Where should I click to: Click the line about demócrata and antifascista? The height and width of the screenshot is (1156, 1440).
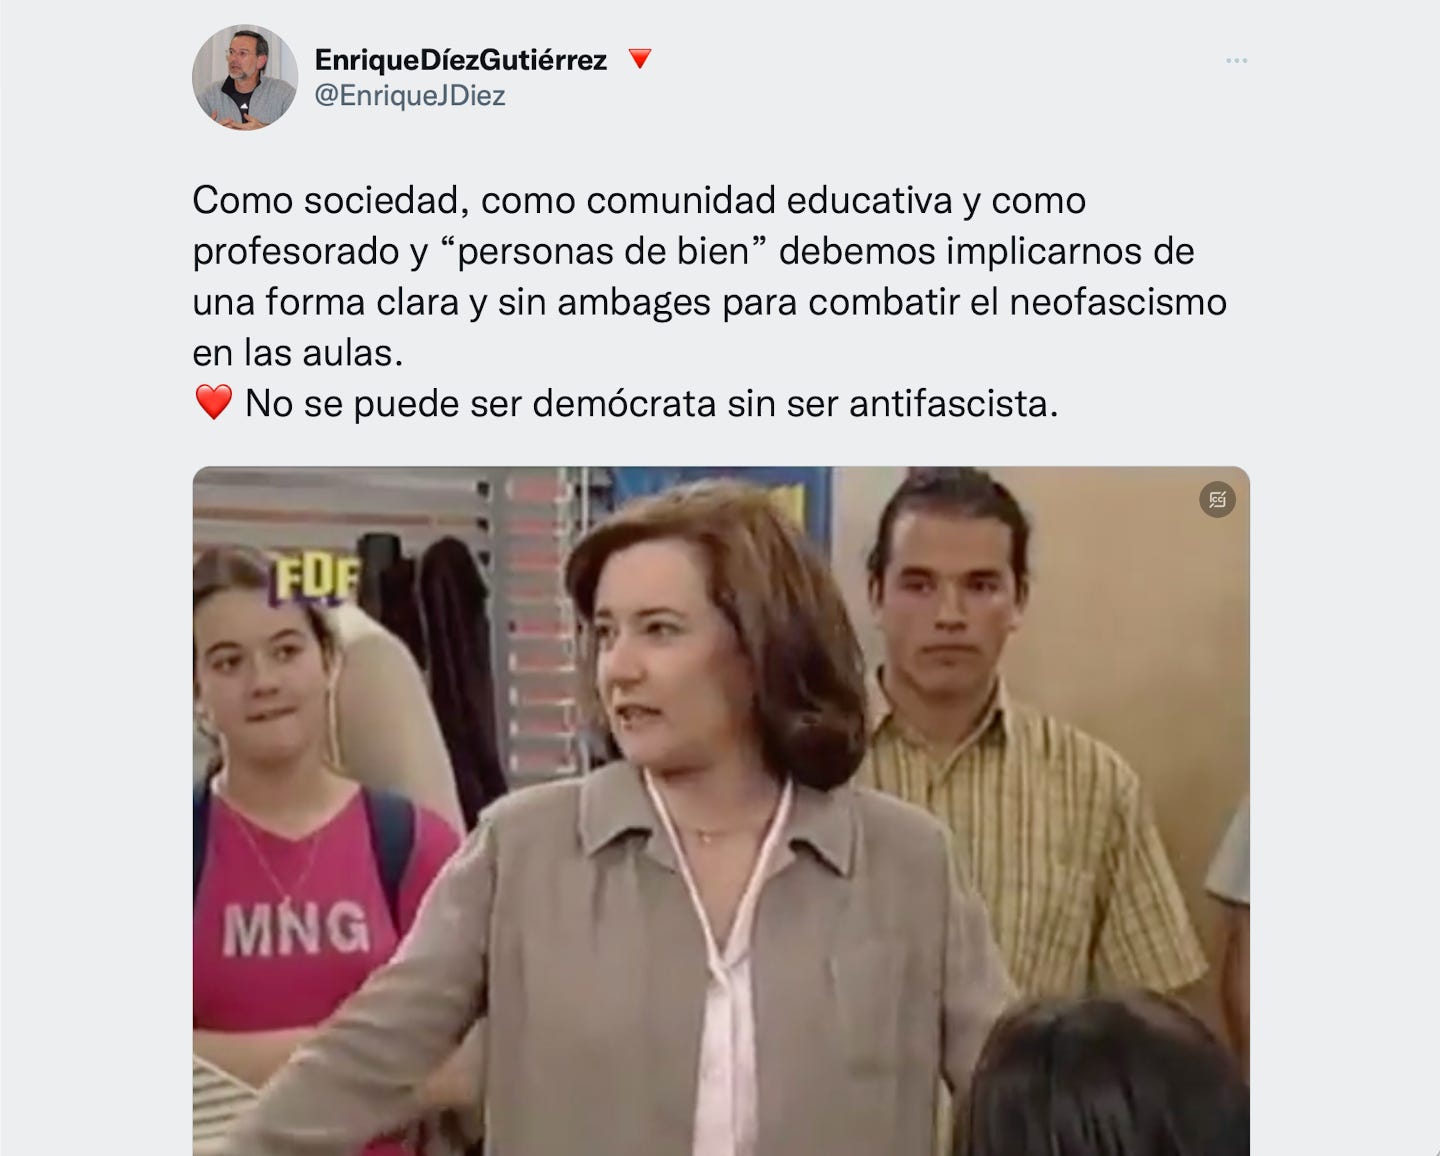(x=652, y=403)
